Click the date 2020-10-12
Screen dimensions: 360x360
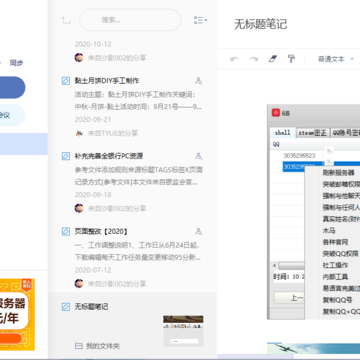coord(93,44)
